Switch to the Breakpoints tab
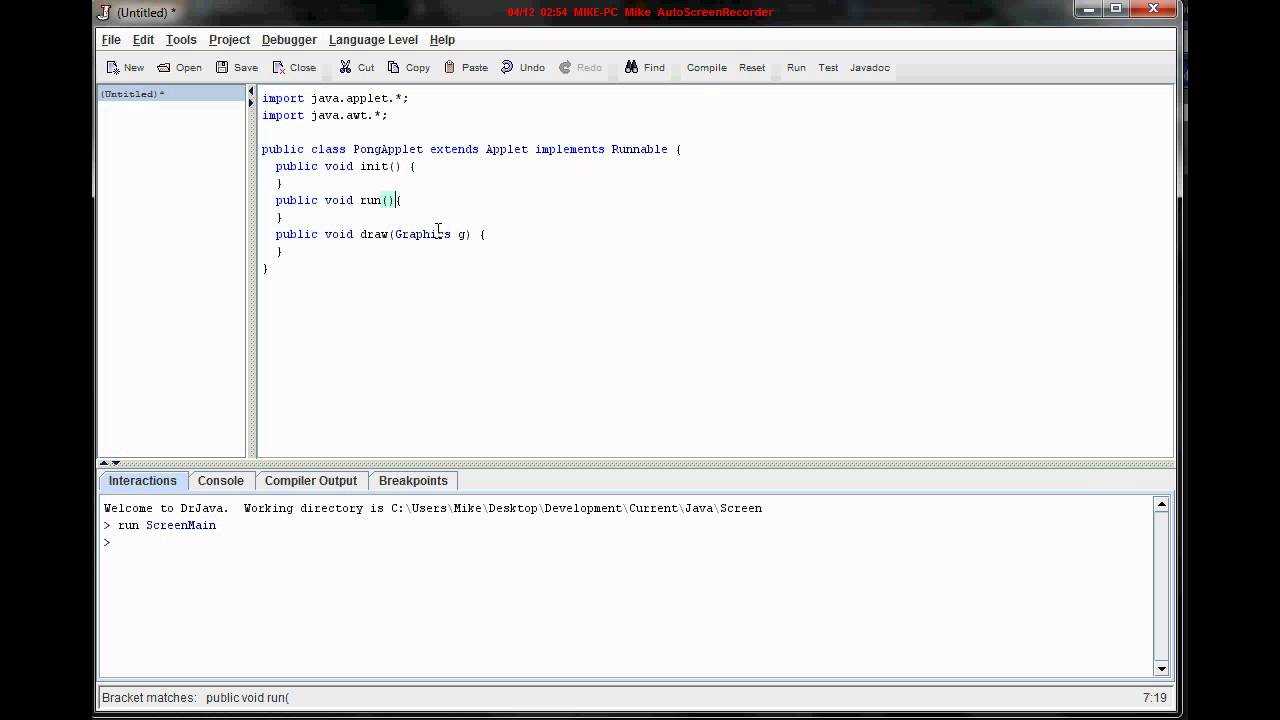 pos(413,481)
